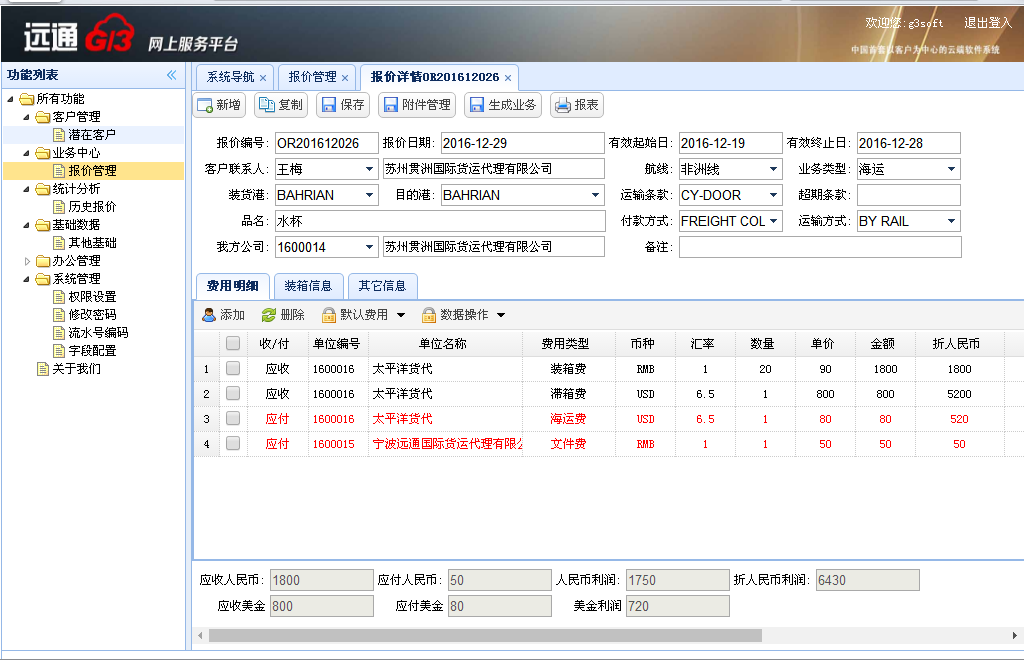The height and width of the screenshot is (660, 1024).
Task: Open 附件管理 attachment management
Action: [417, 105]
